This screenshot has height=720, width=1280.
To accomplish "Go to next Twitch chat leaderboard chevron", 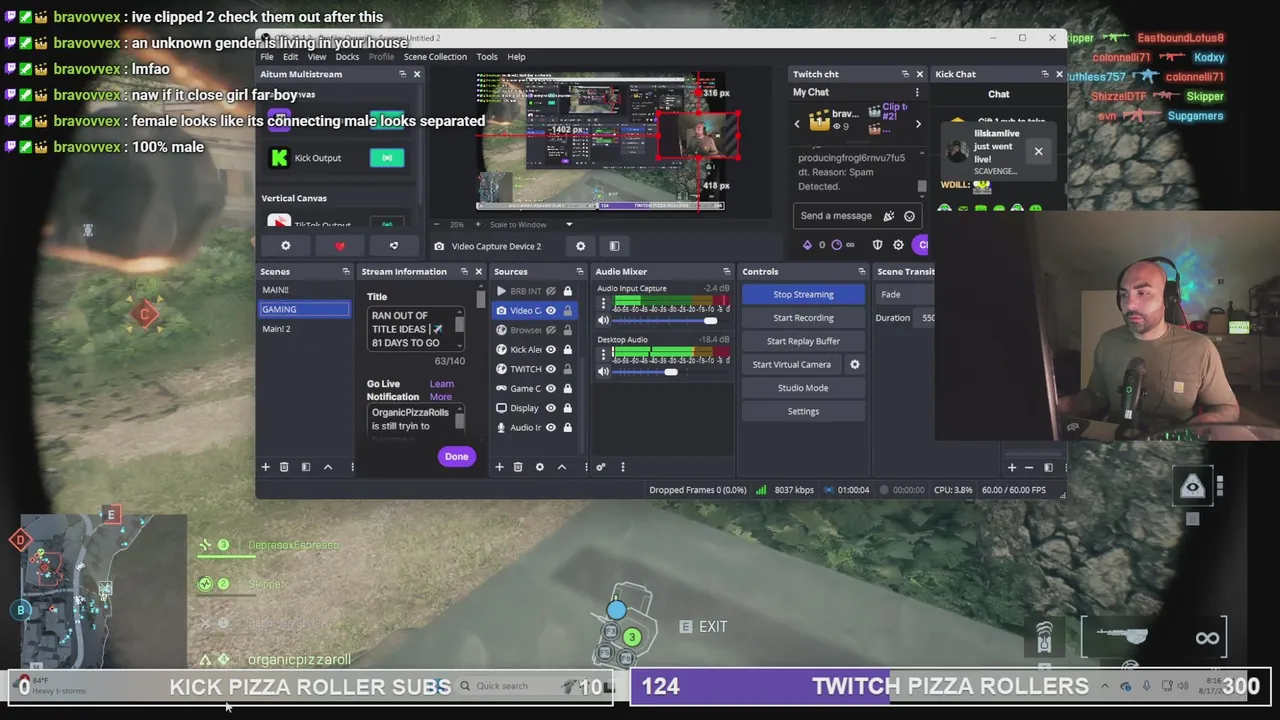I will click(918, 124).
